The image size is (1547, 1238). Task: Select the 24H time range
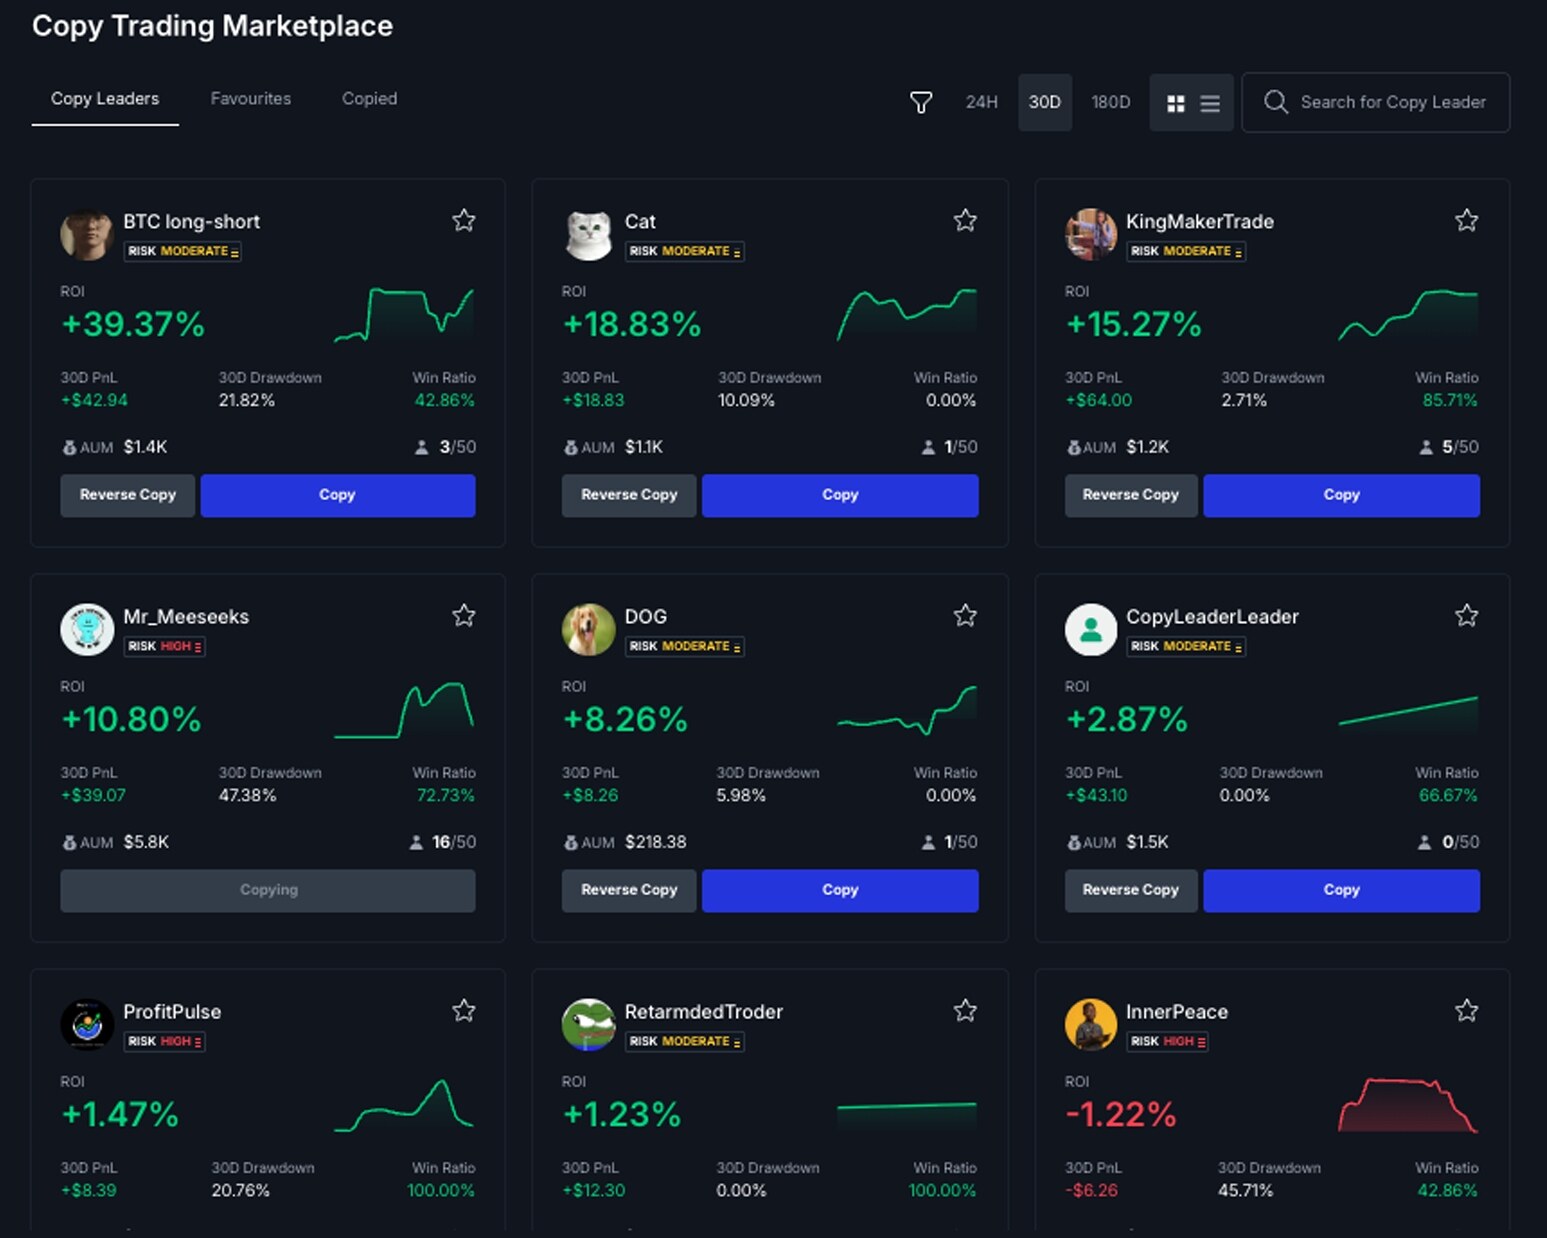(x=981, y=102)
